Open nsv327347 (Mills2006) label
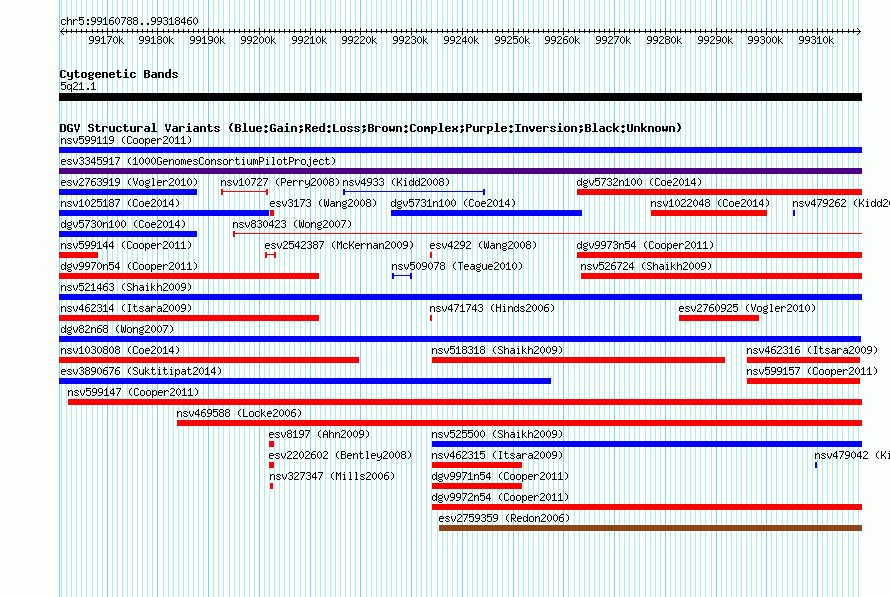 (332, 476)
